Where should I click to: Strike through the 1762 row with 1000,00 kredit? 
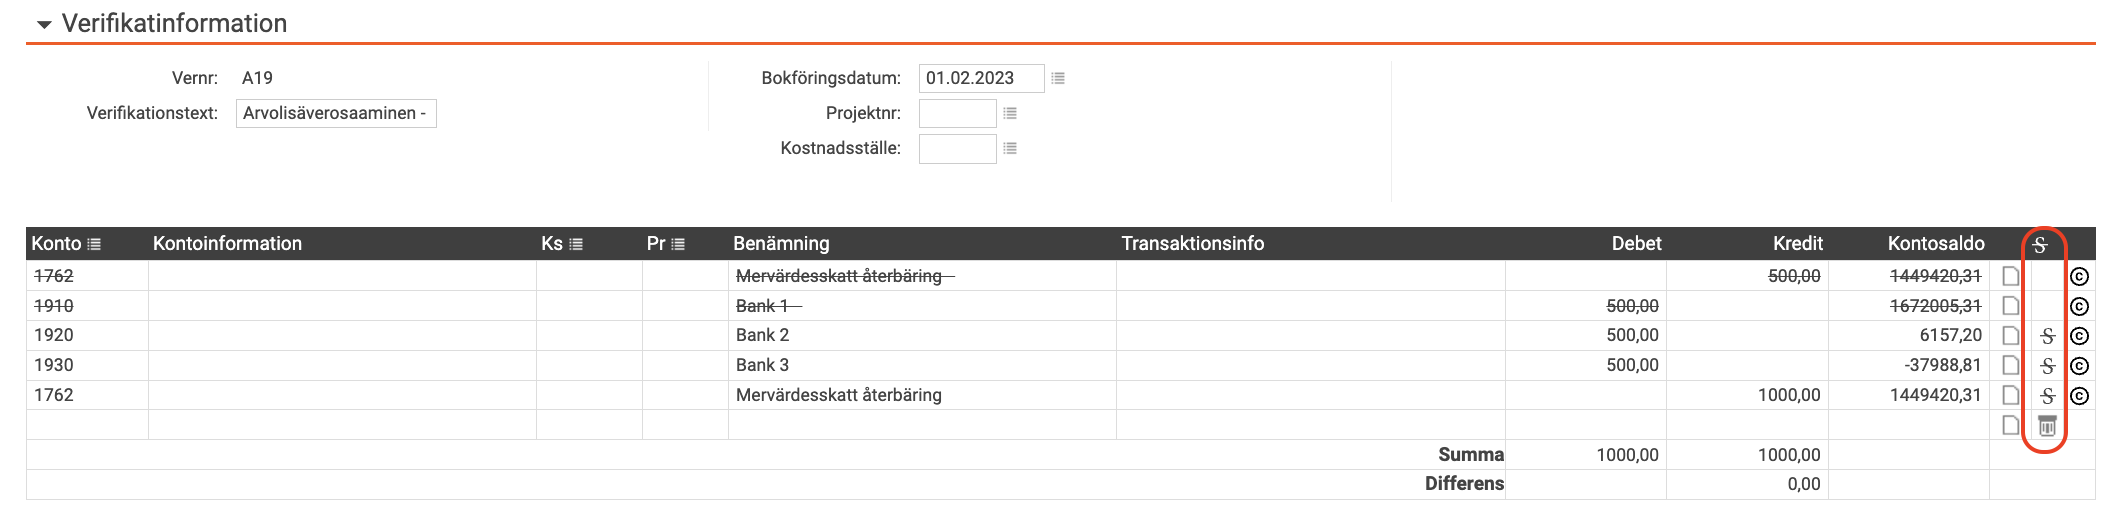tap(2047, 396)
